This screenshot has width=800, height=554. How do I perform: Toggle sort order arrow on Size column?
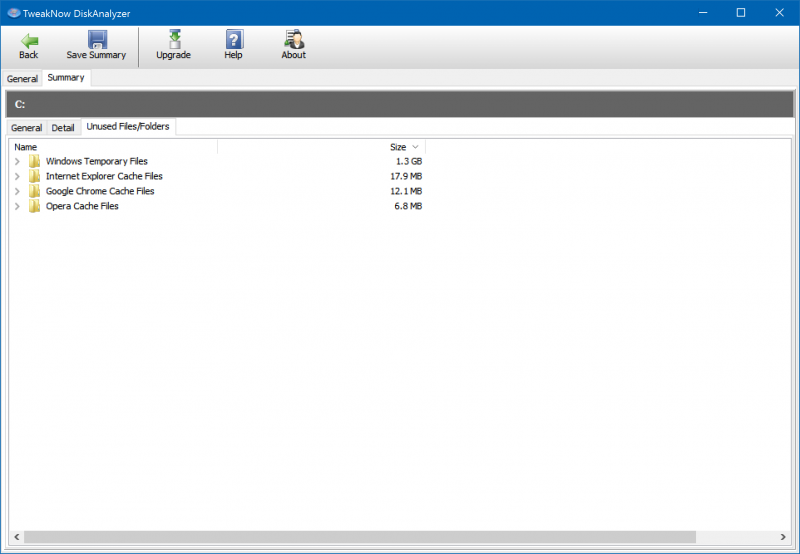tap(415, 147)
